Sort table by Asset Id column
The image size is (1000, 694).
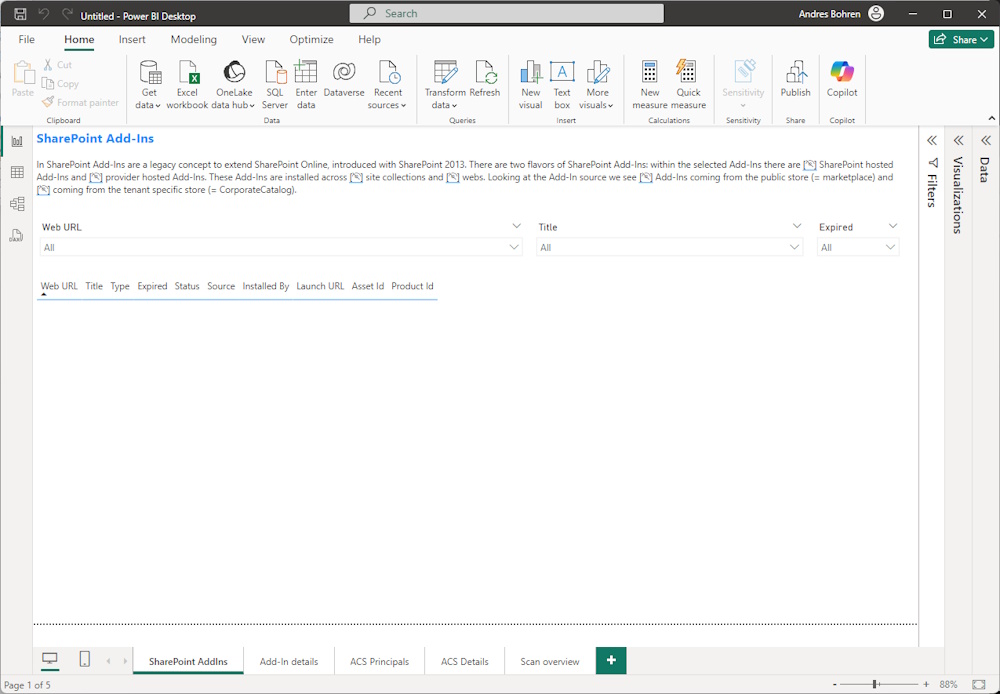click(367, 286)
